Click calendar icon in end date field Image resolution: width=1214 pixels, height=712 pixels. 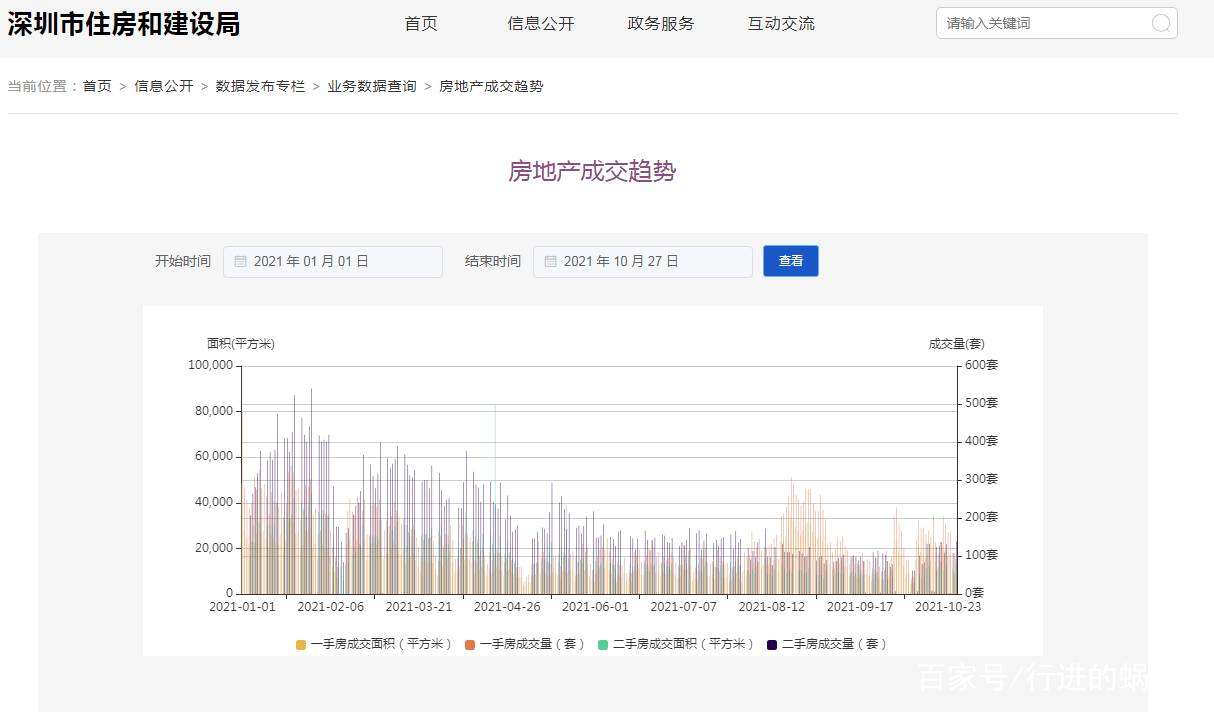tap(550, 261)
